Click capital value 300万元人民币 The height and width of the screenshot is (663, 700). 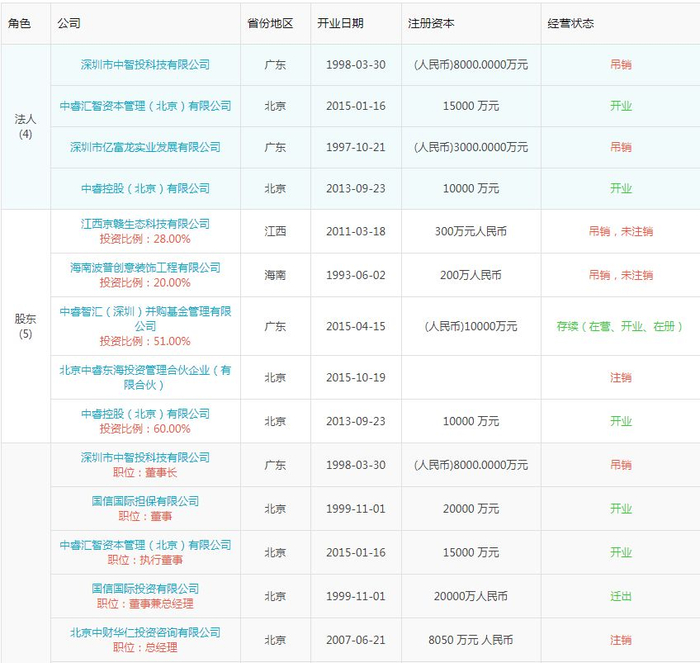pos(471,231)
